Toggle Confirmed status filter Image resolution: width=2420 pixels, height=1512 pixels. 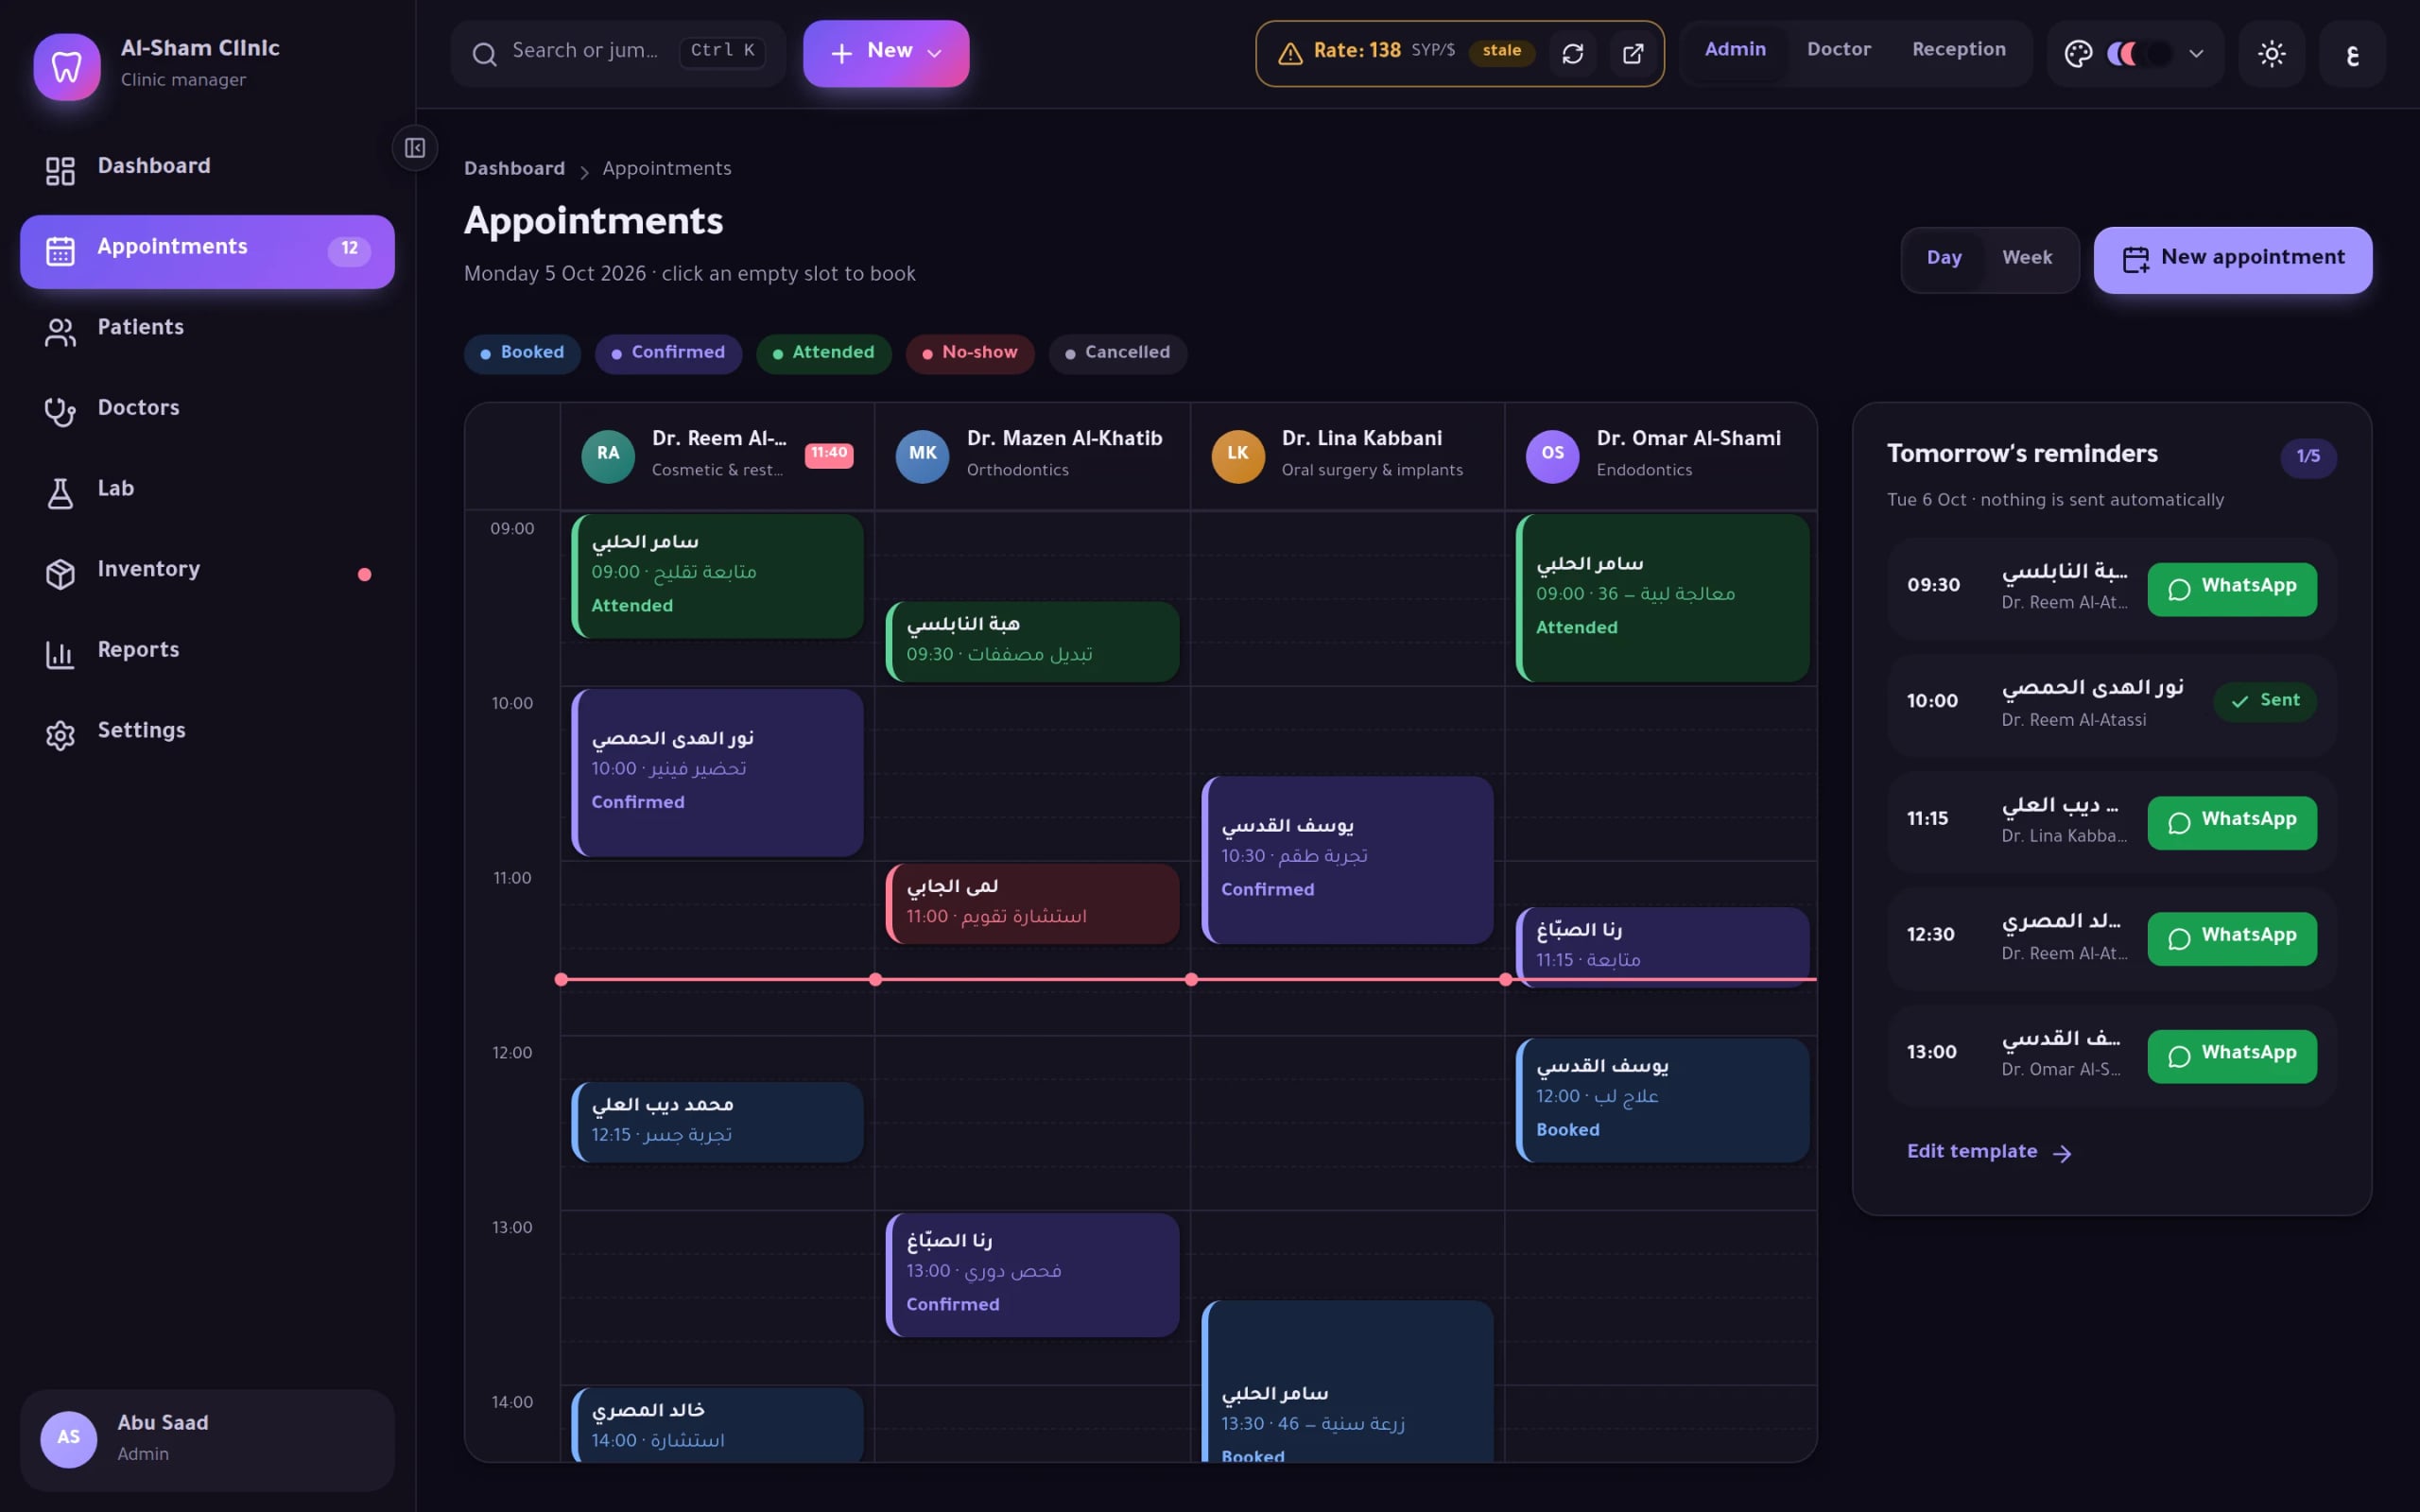coord(668,353)
